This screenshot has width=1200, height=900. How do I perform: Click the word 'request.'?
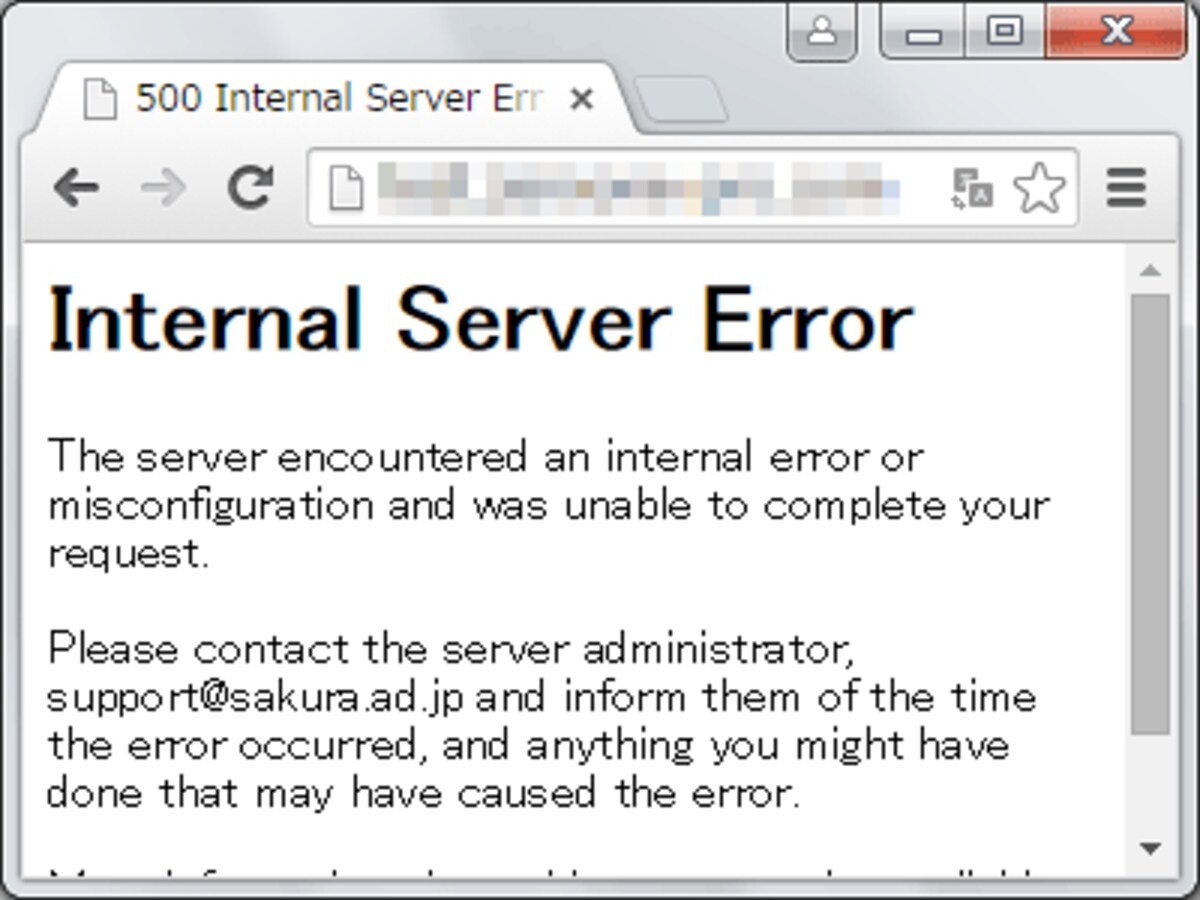coord(128,555)
